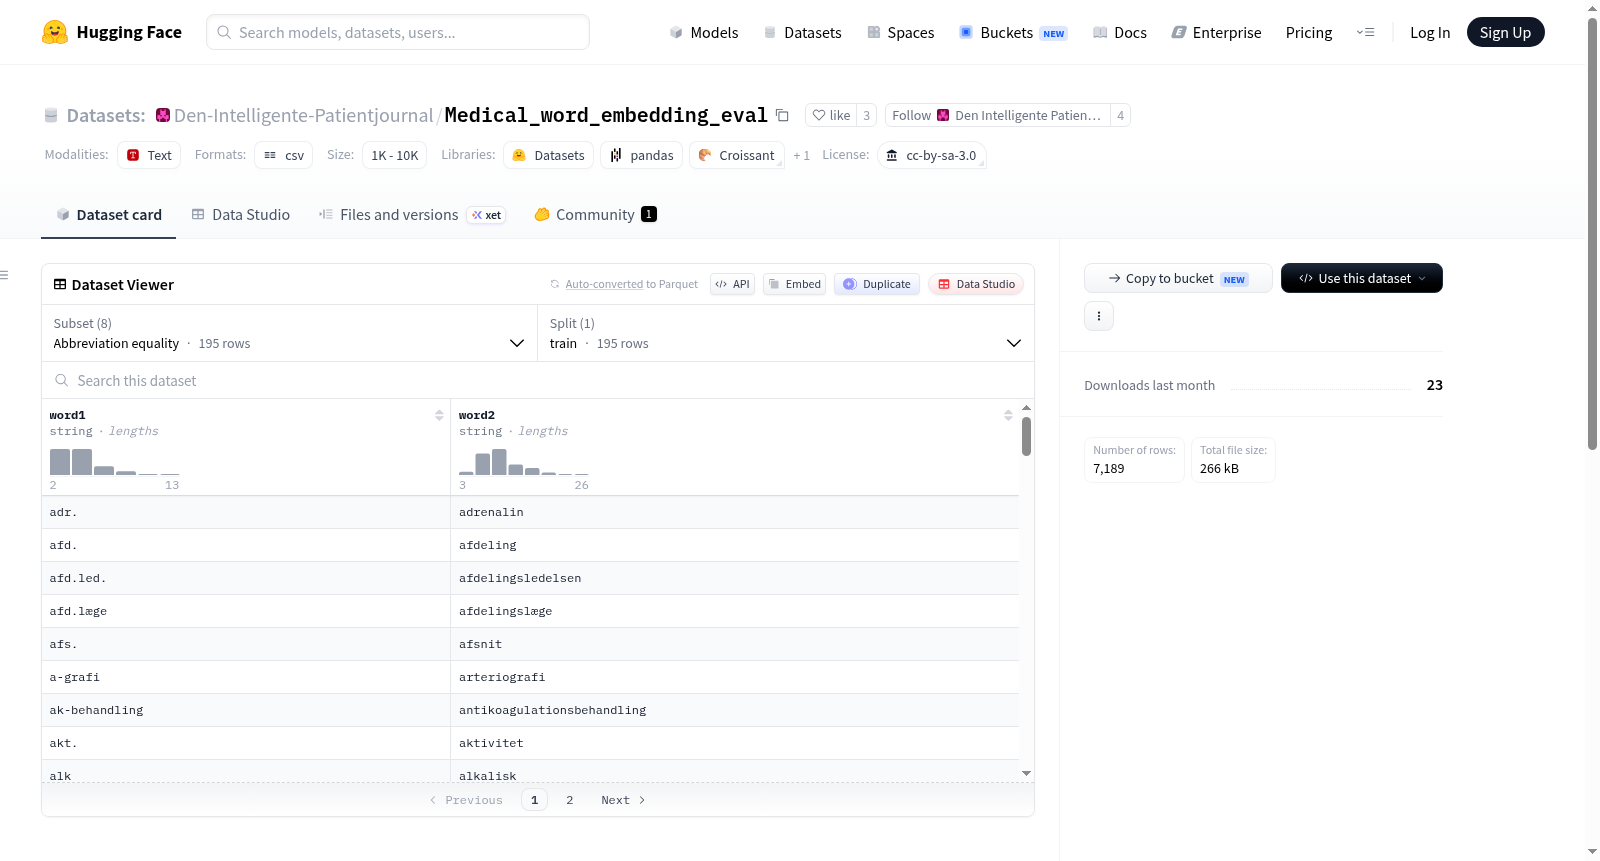Open the Use this dataset dropdown

click(x=1362, y=278)
